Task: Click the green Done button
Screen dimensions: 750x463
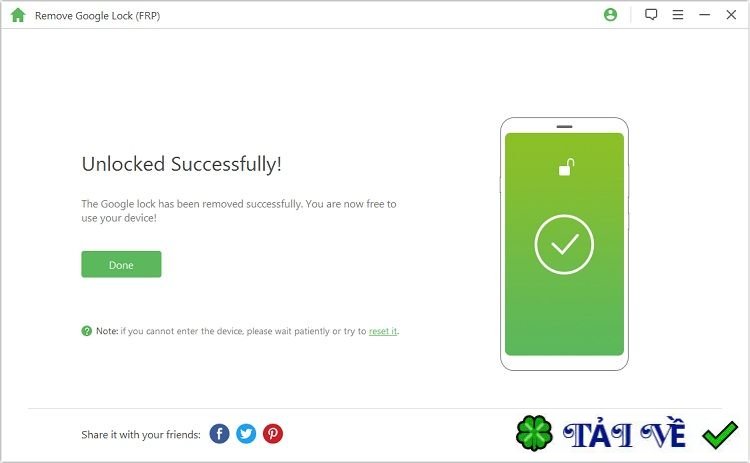Action: tap(121, 264)
